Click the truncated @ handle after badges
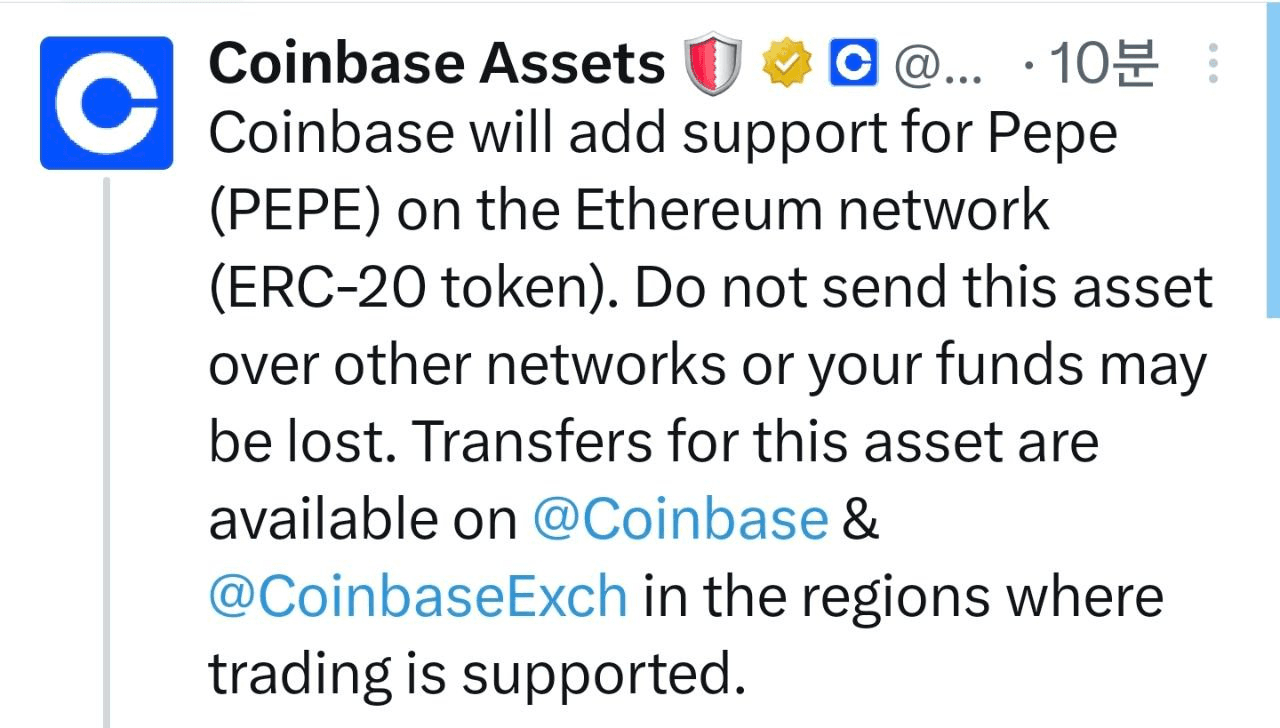 coord(939,67)
